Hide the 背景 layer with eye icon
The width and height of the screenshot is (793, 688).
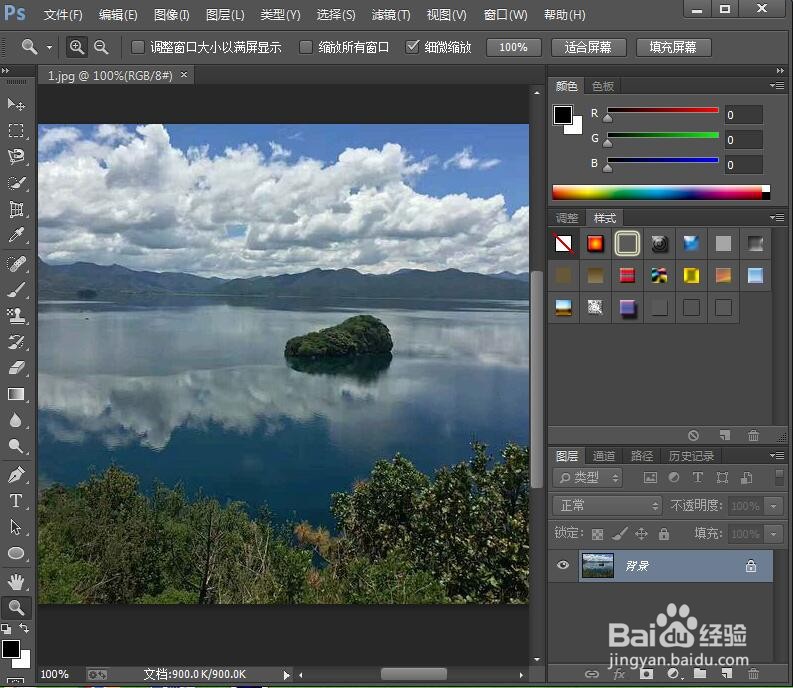[563, 565]
